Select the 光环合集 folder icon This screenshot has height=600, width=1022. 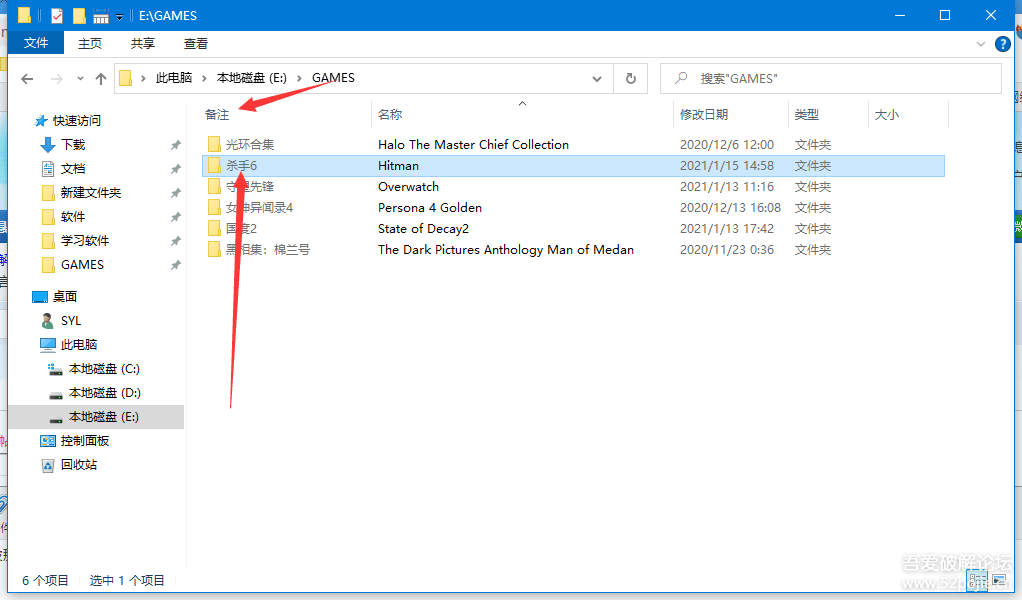point(214,144)
